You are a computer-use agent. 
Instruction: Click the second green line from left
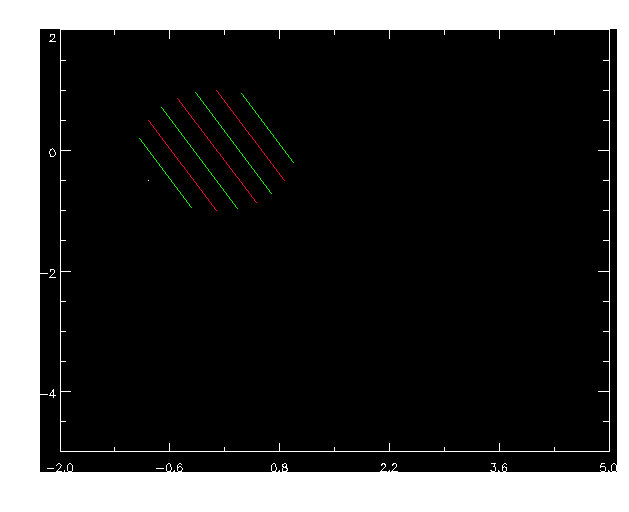click(198, 157)
